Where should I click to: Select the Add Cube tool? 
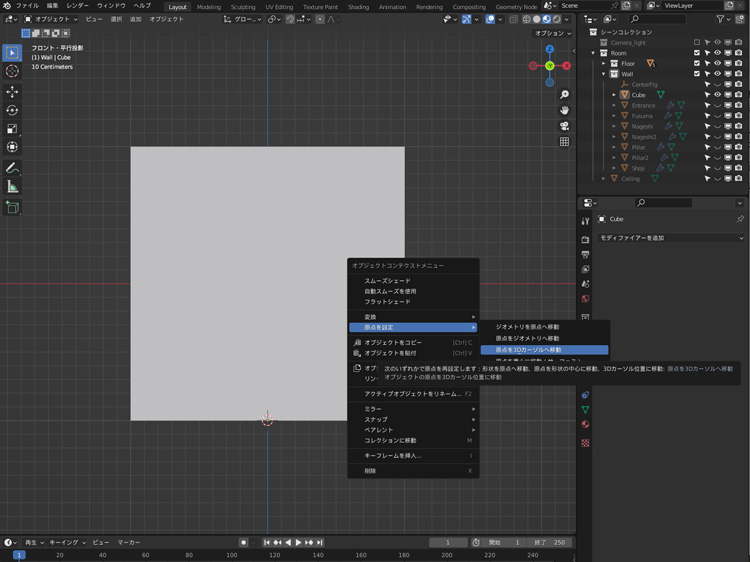[x=12, y=207]
